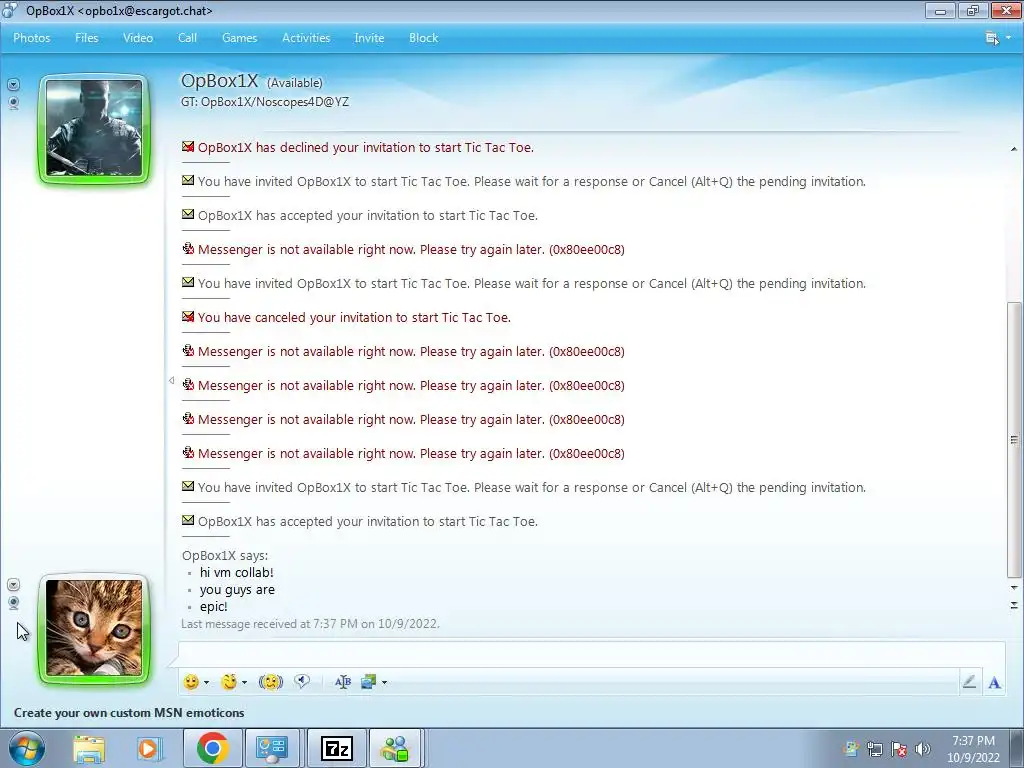Screen dimensions: 1024x768
Task: Click the 'has declined your invitation' message
Action: point(366,148)
